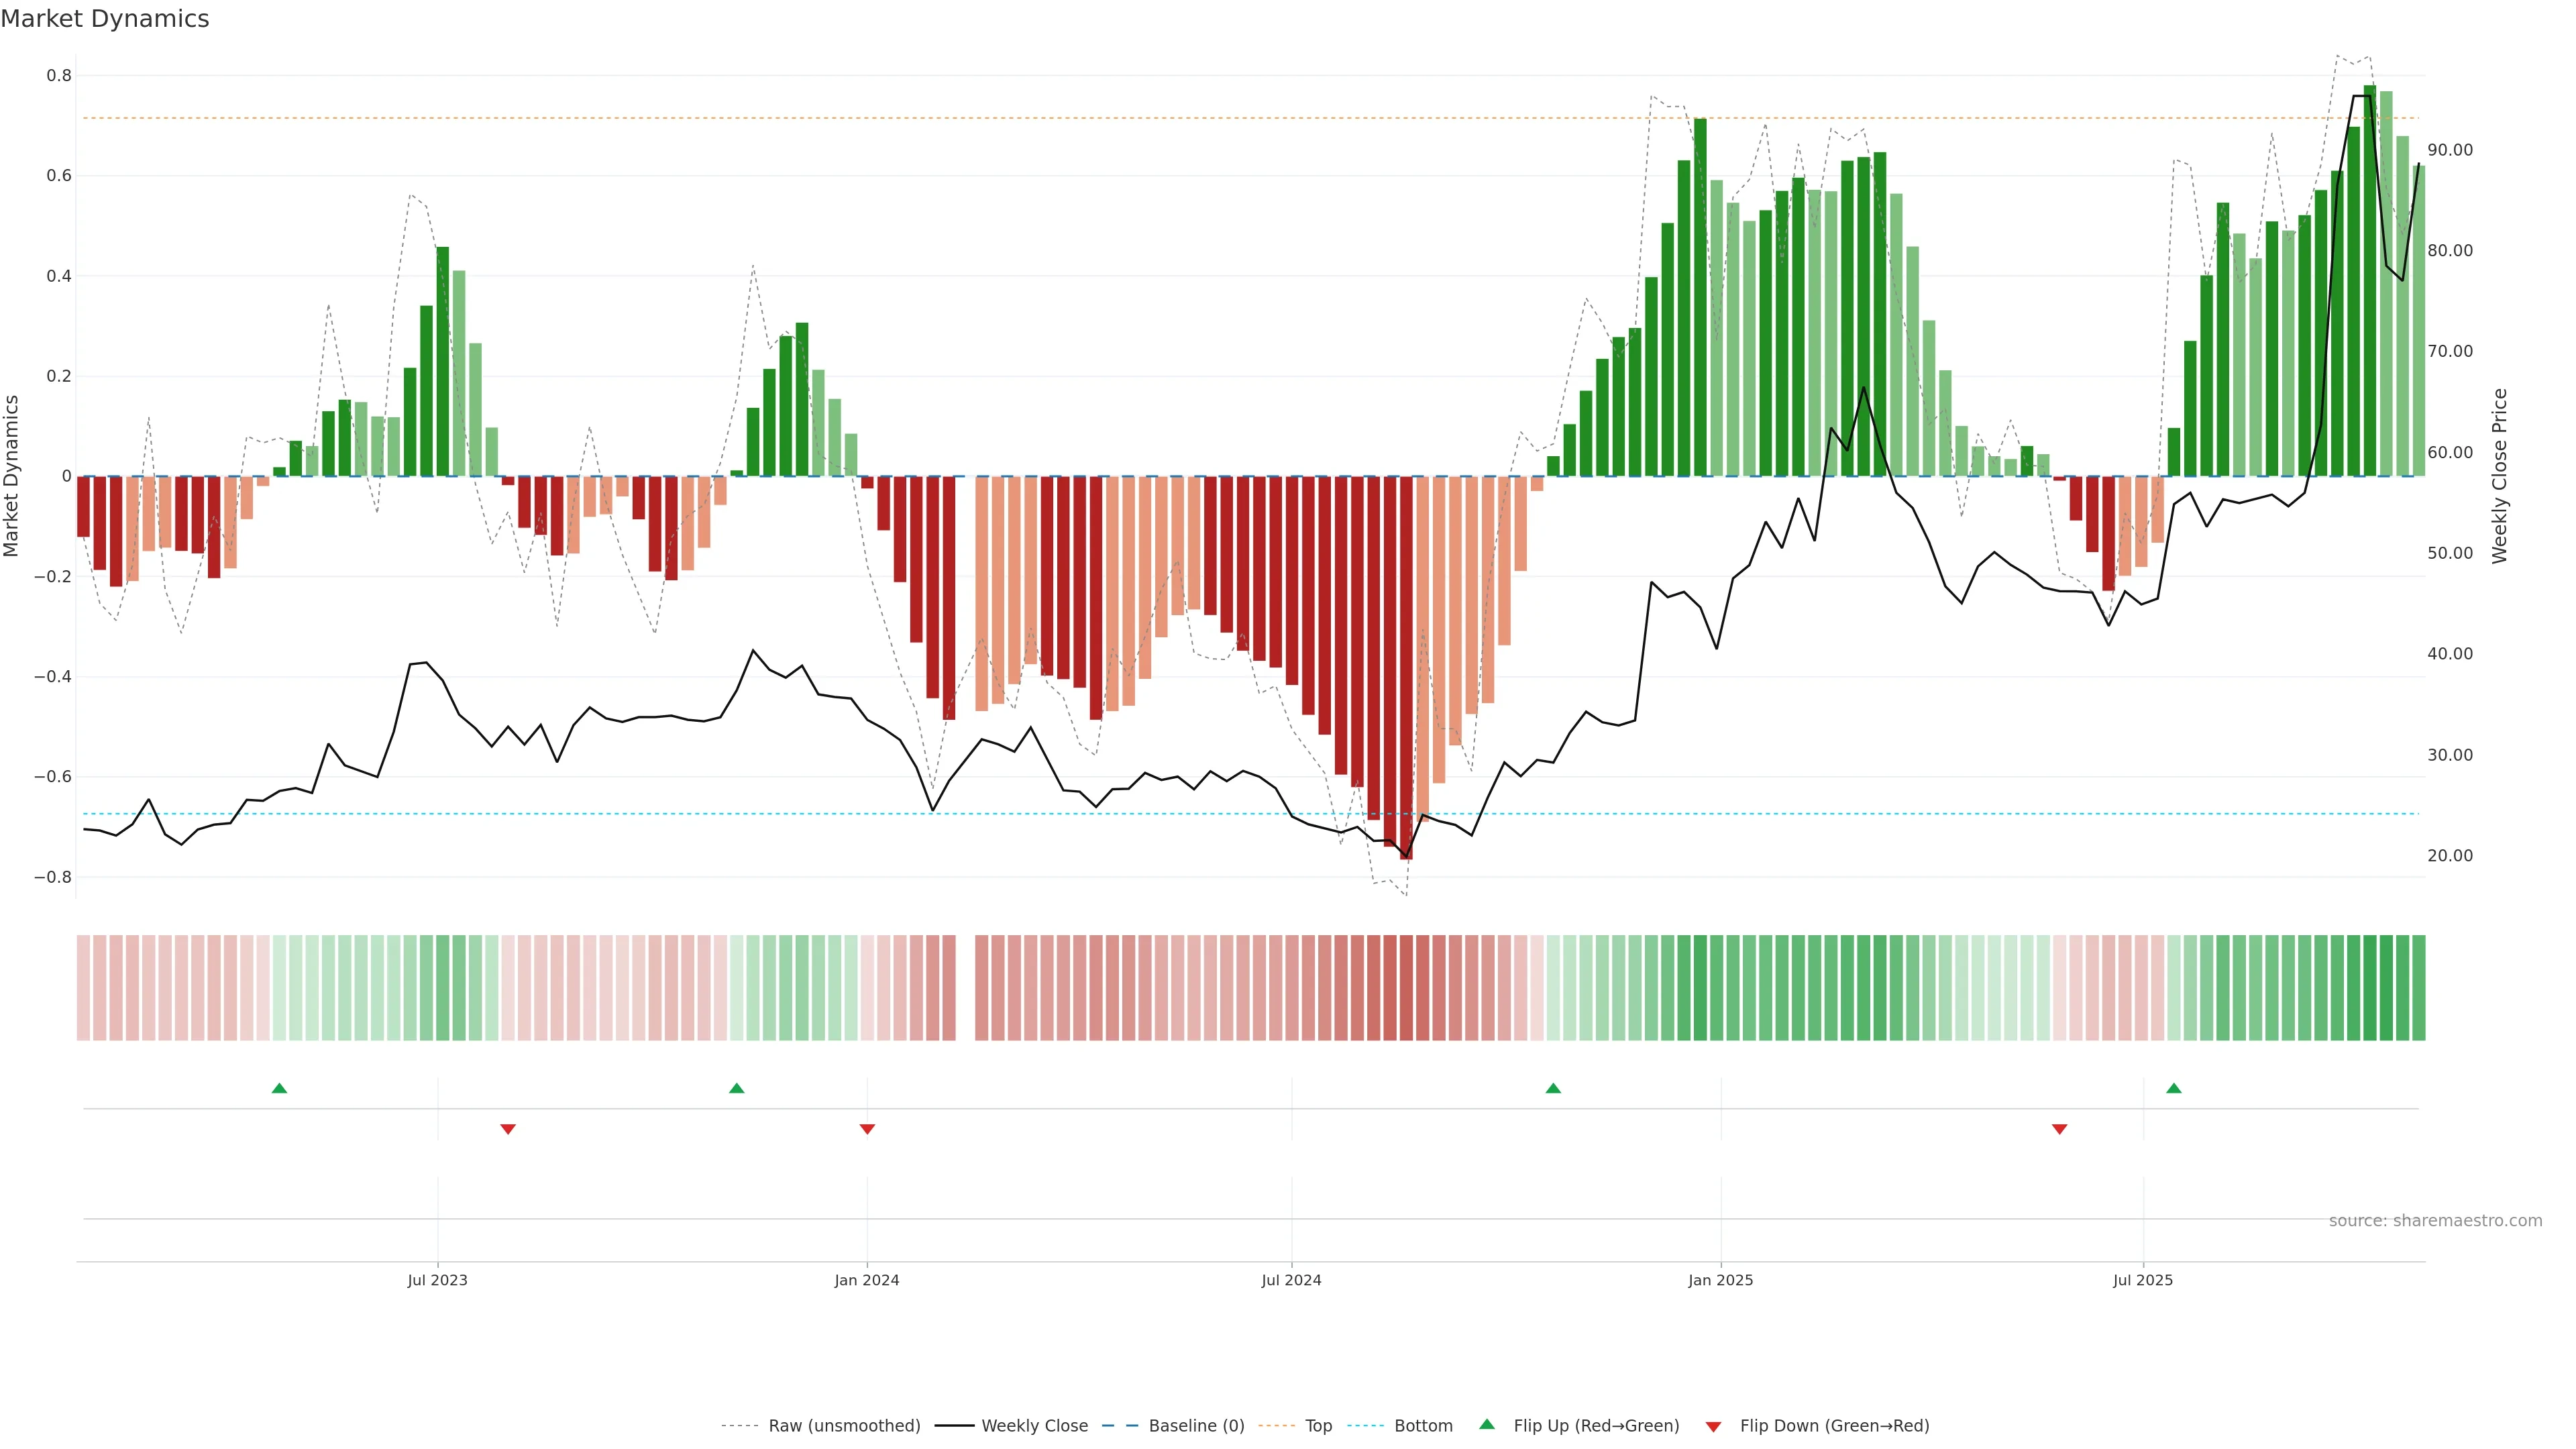Viewport: 2576px width, 1449px height.
Task: Toggle the Raw (unsmoothed) legend entry
Action: click(x=843, y=1426)
